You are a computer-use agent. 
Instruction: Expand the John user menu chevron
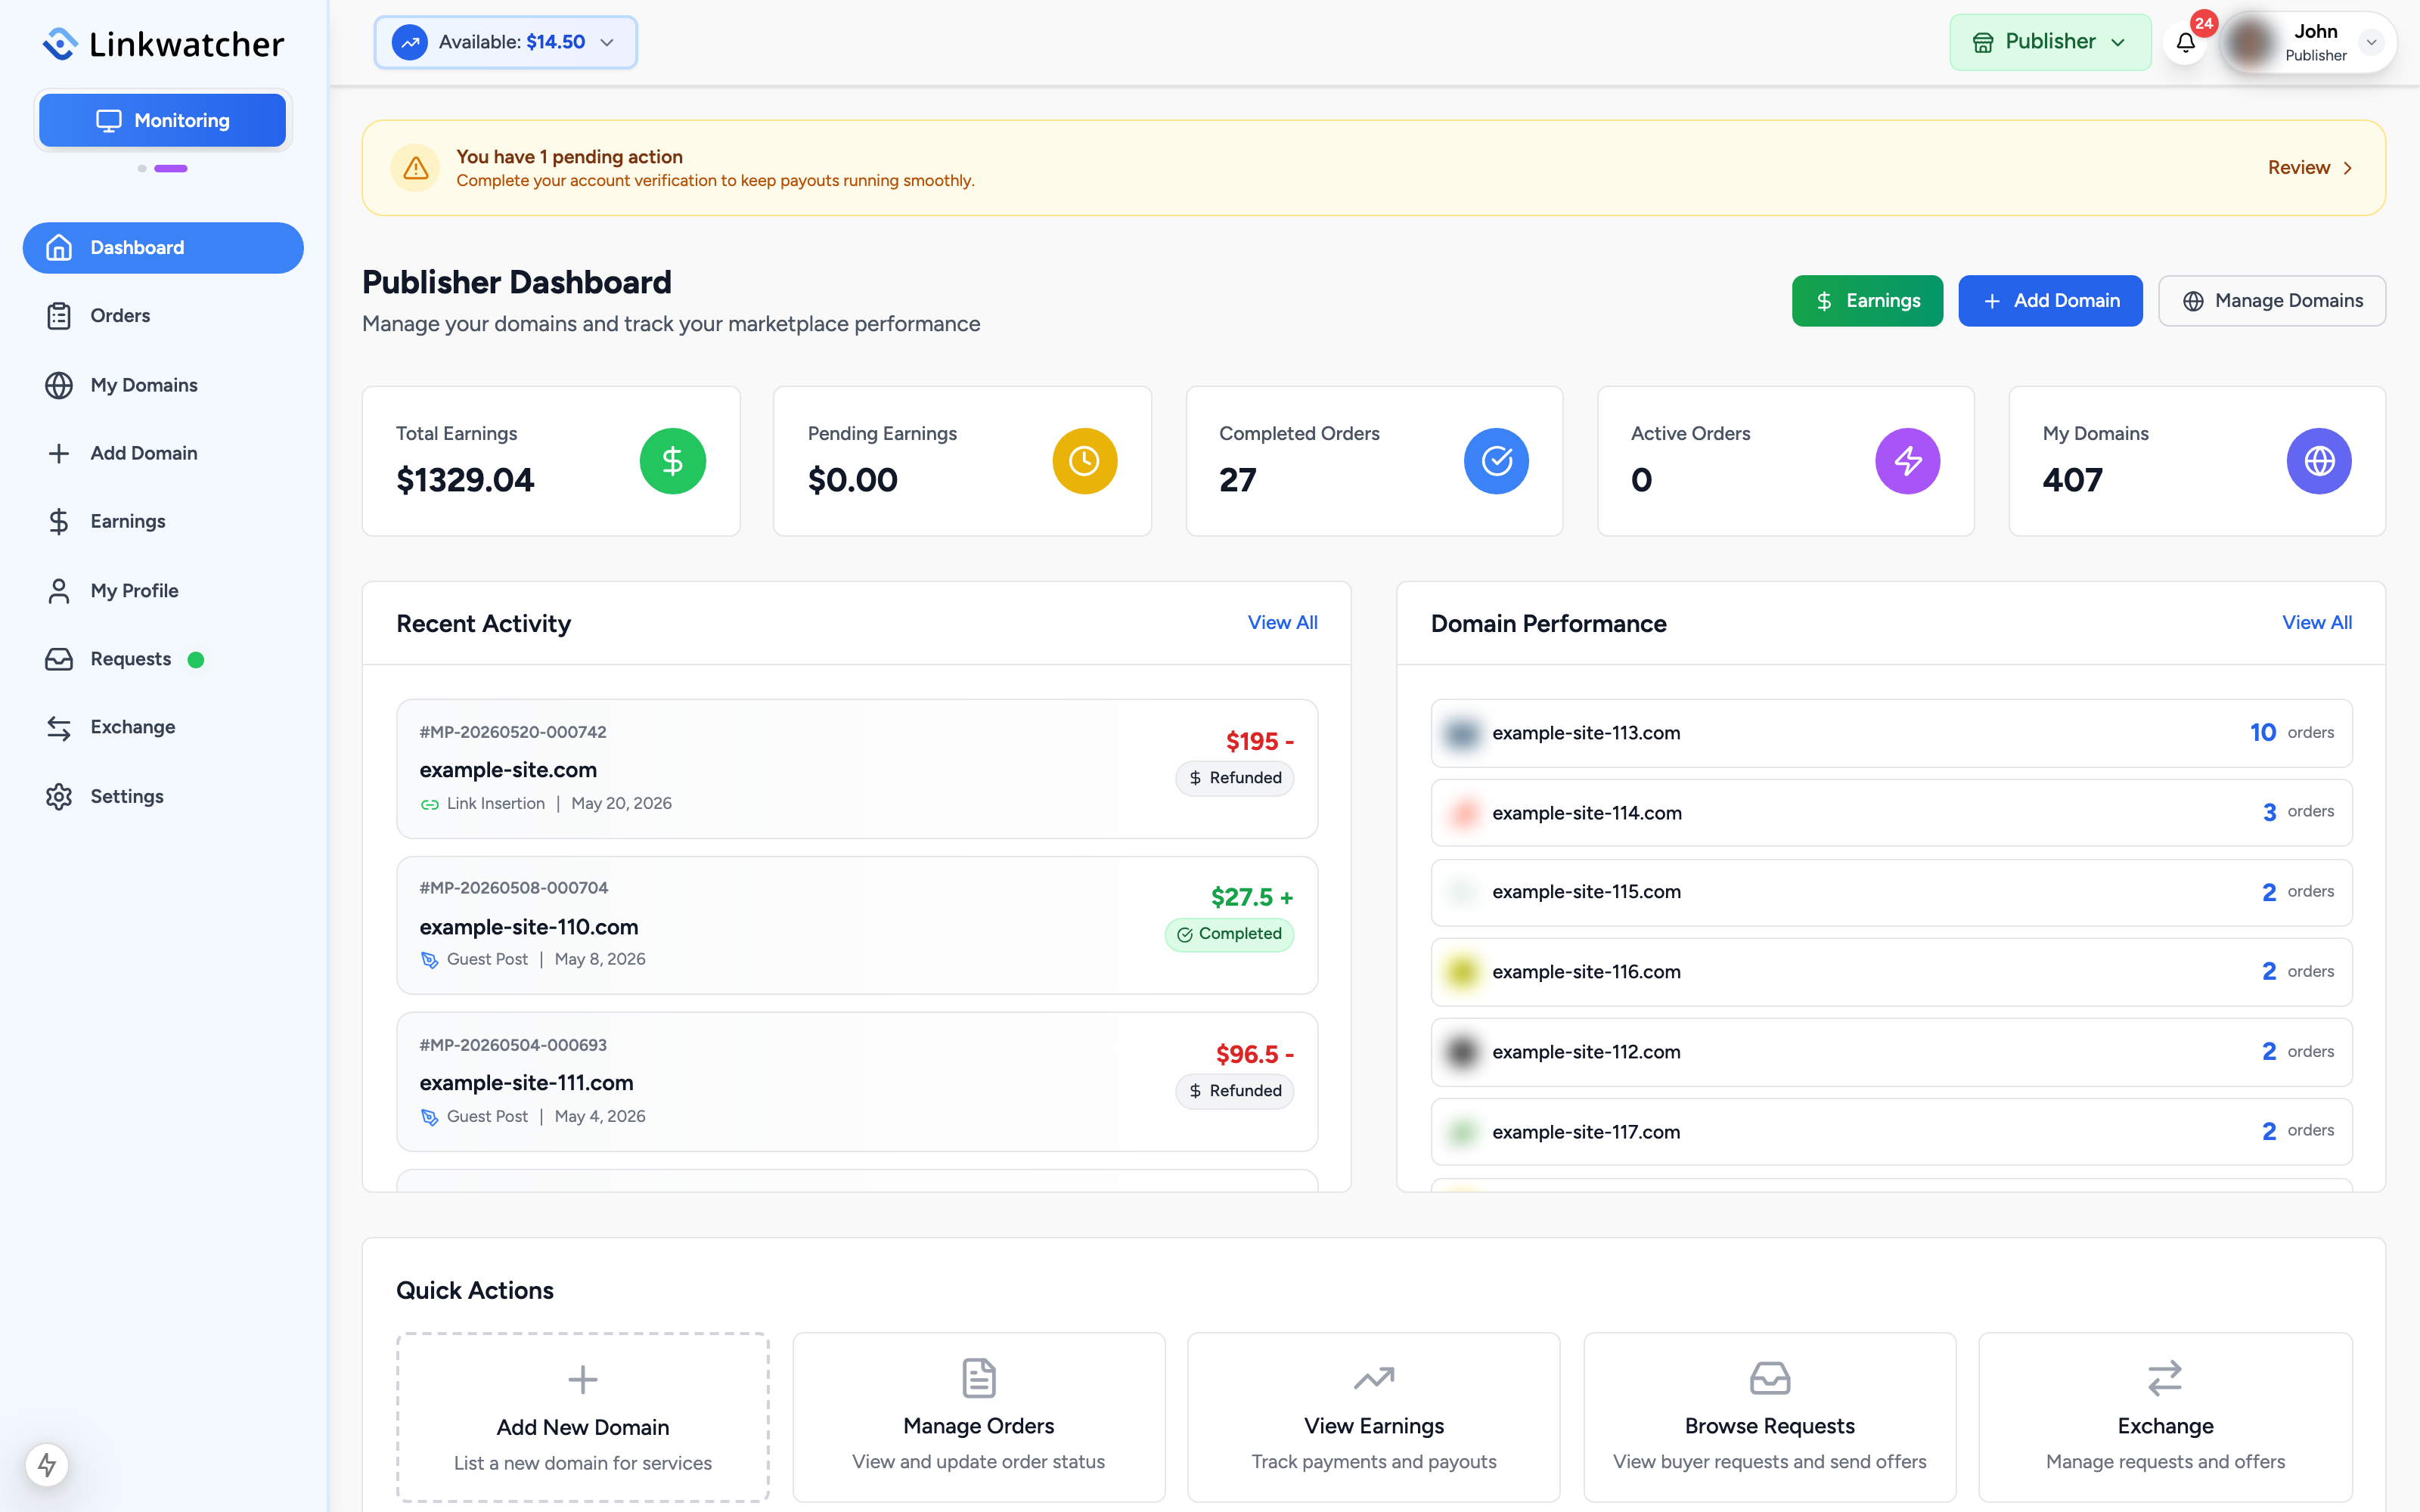pyautogui.click(x=2371, y=42)
